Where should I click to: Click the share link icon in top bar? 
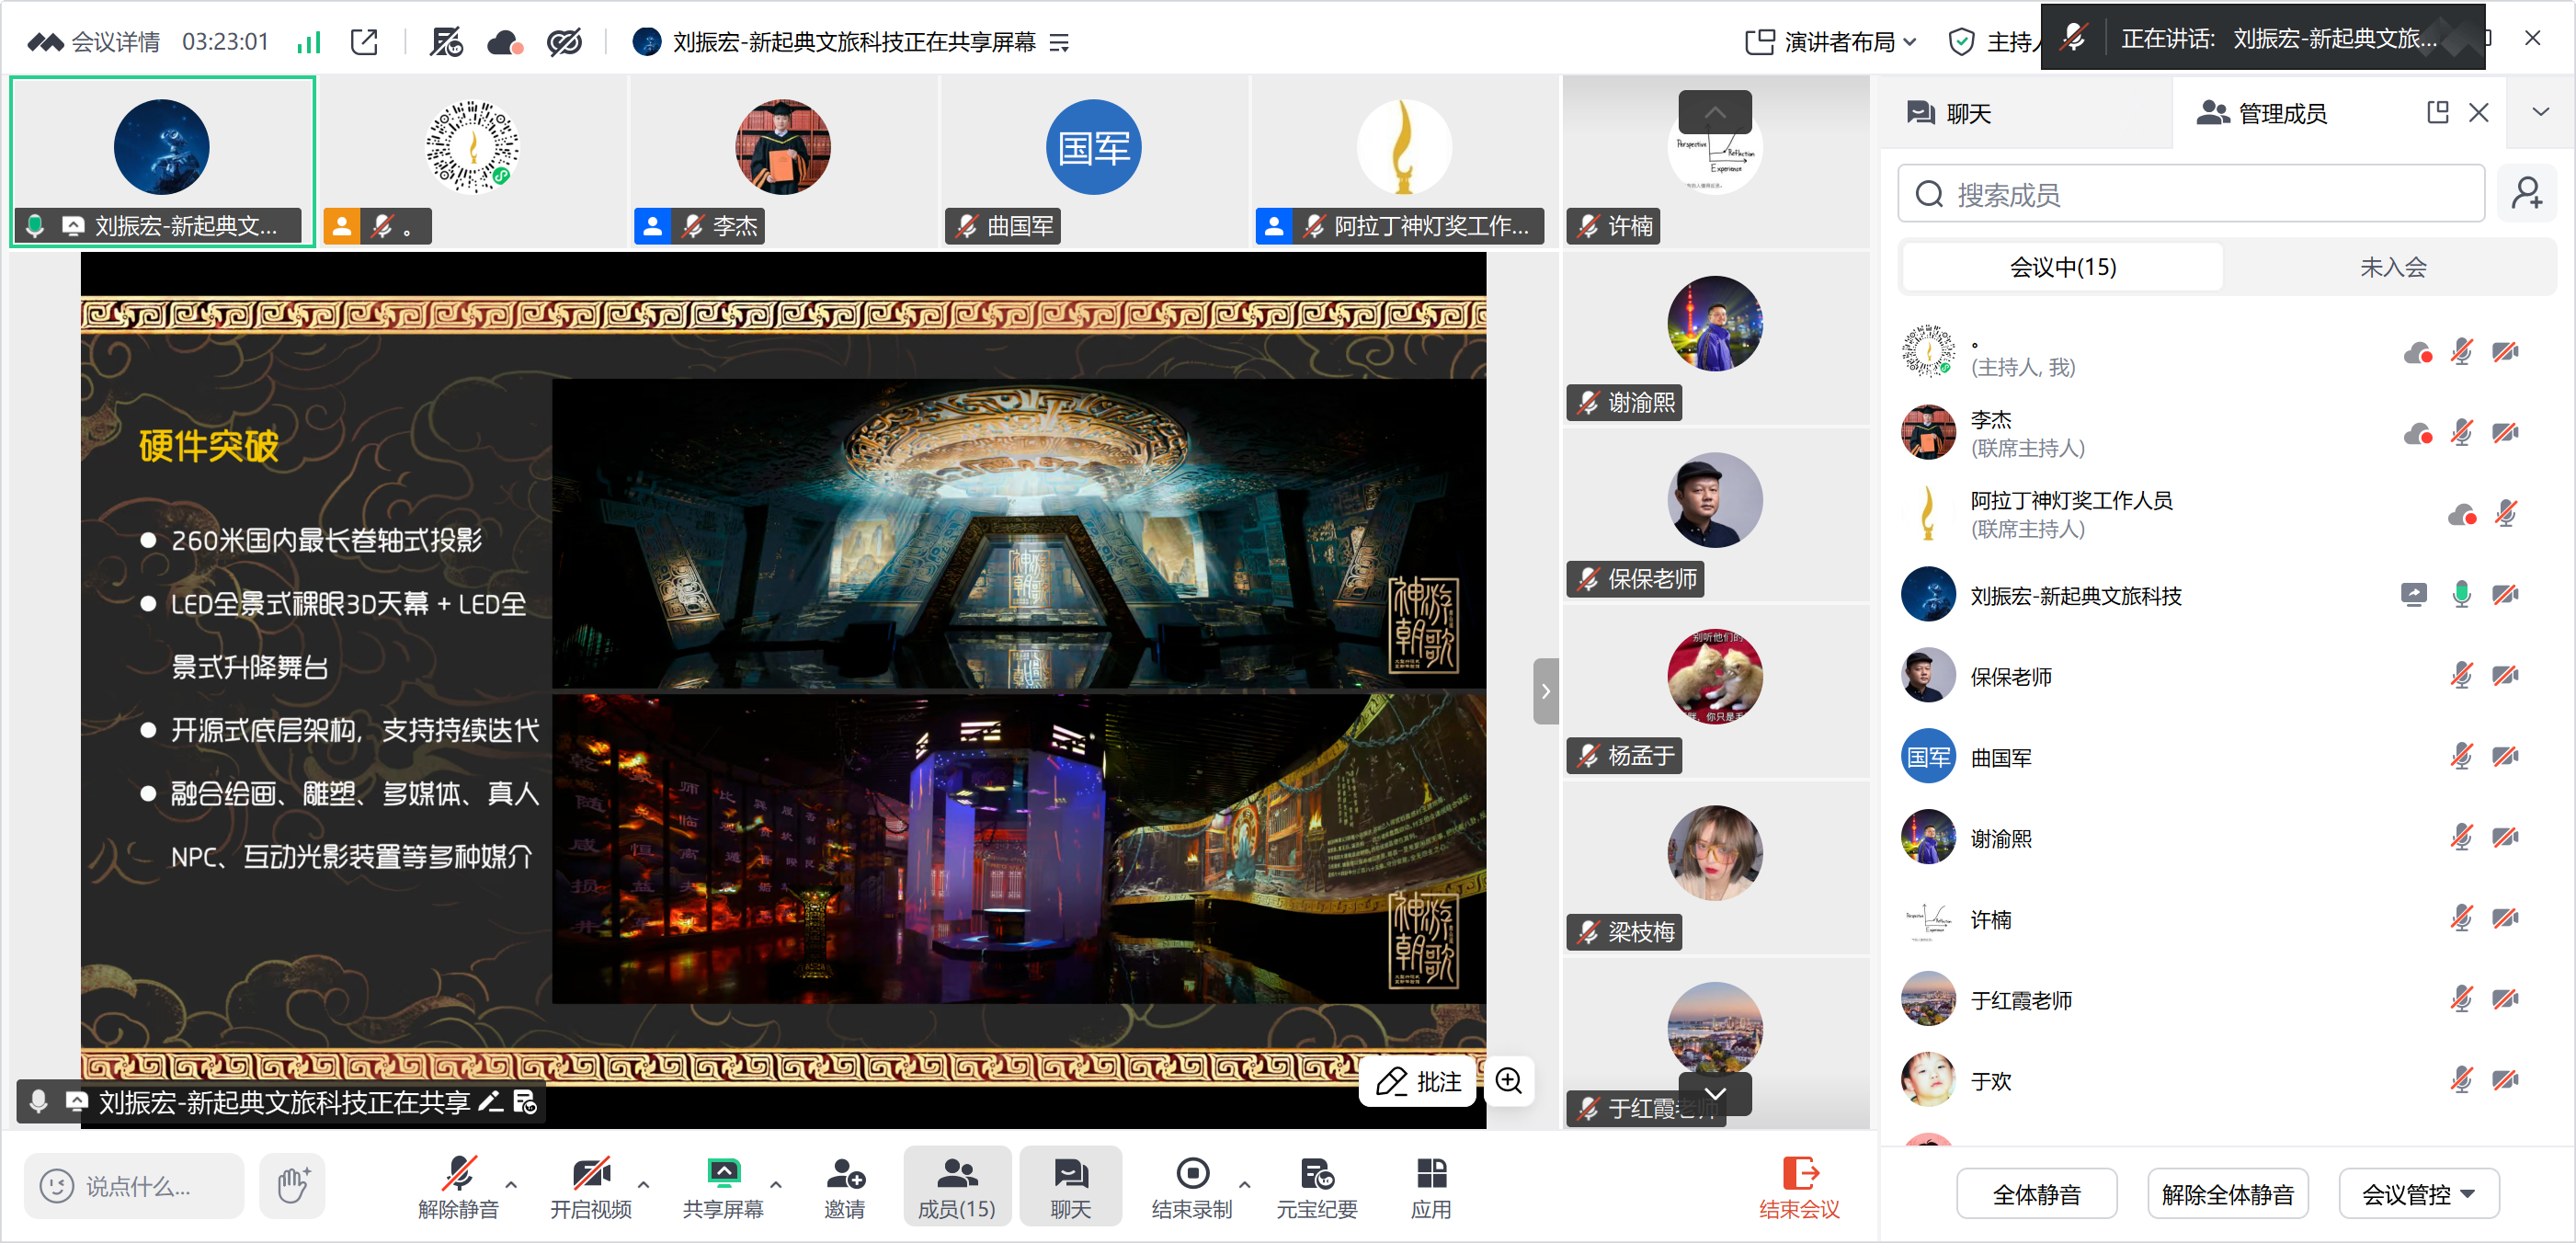pyautogui.click(x=364, y=42)
